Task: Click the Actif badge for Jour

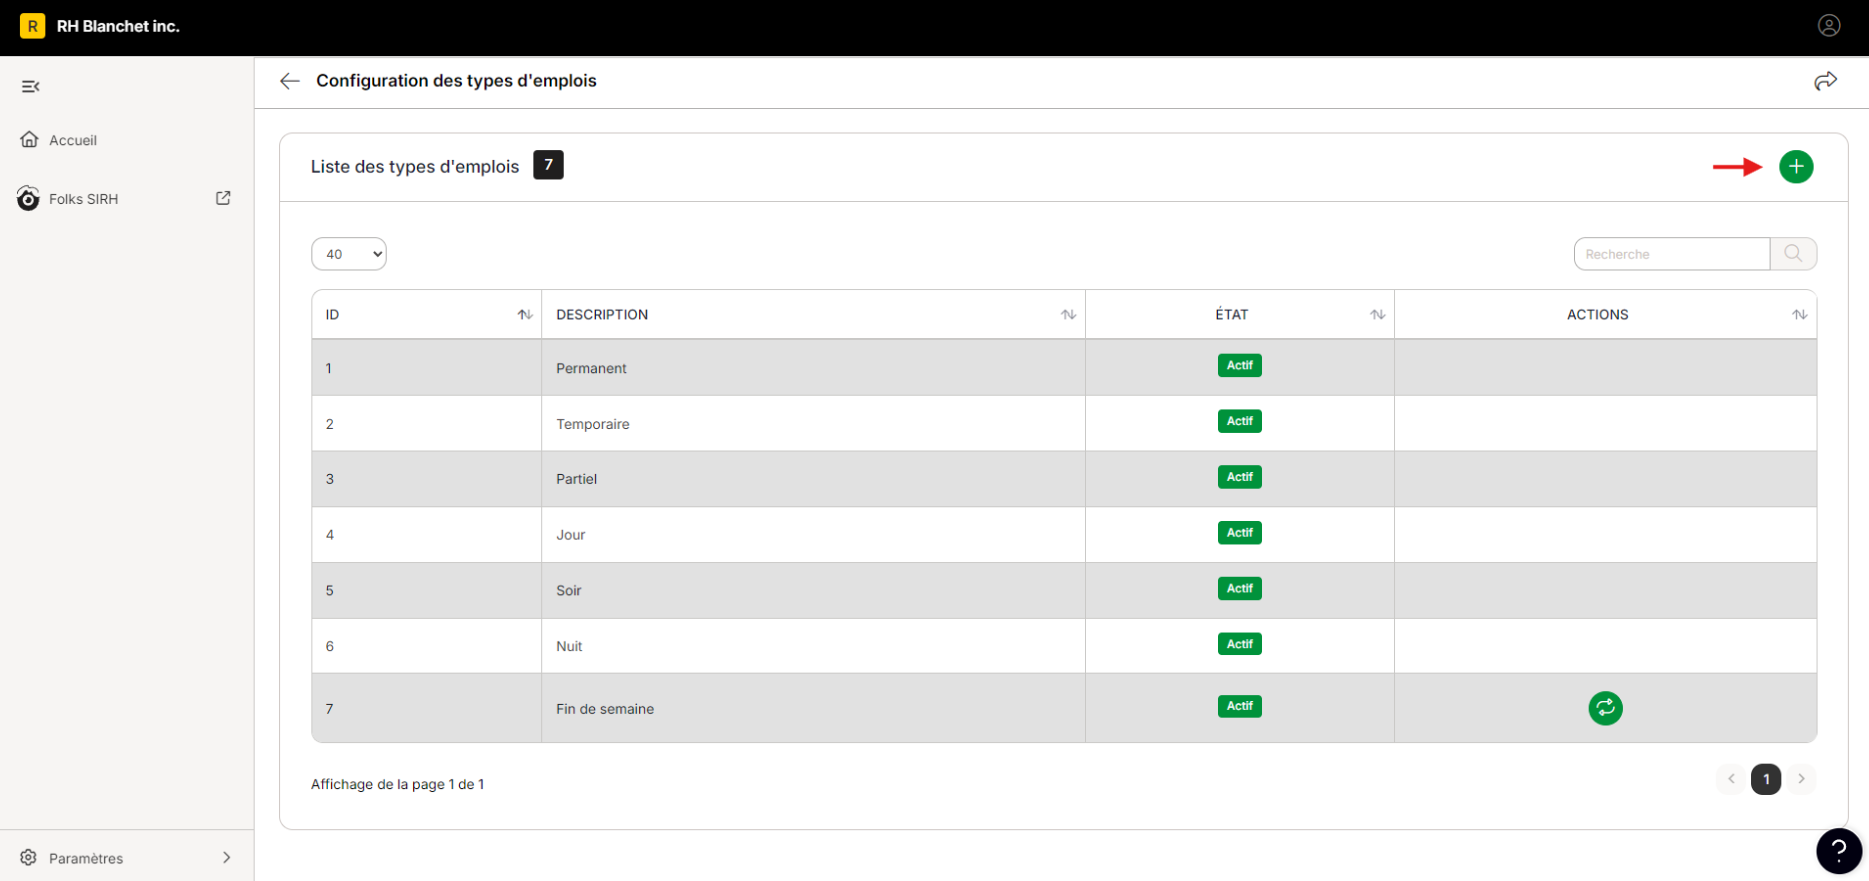Action: [x=1239, y=533]
